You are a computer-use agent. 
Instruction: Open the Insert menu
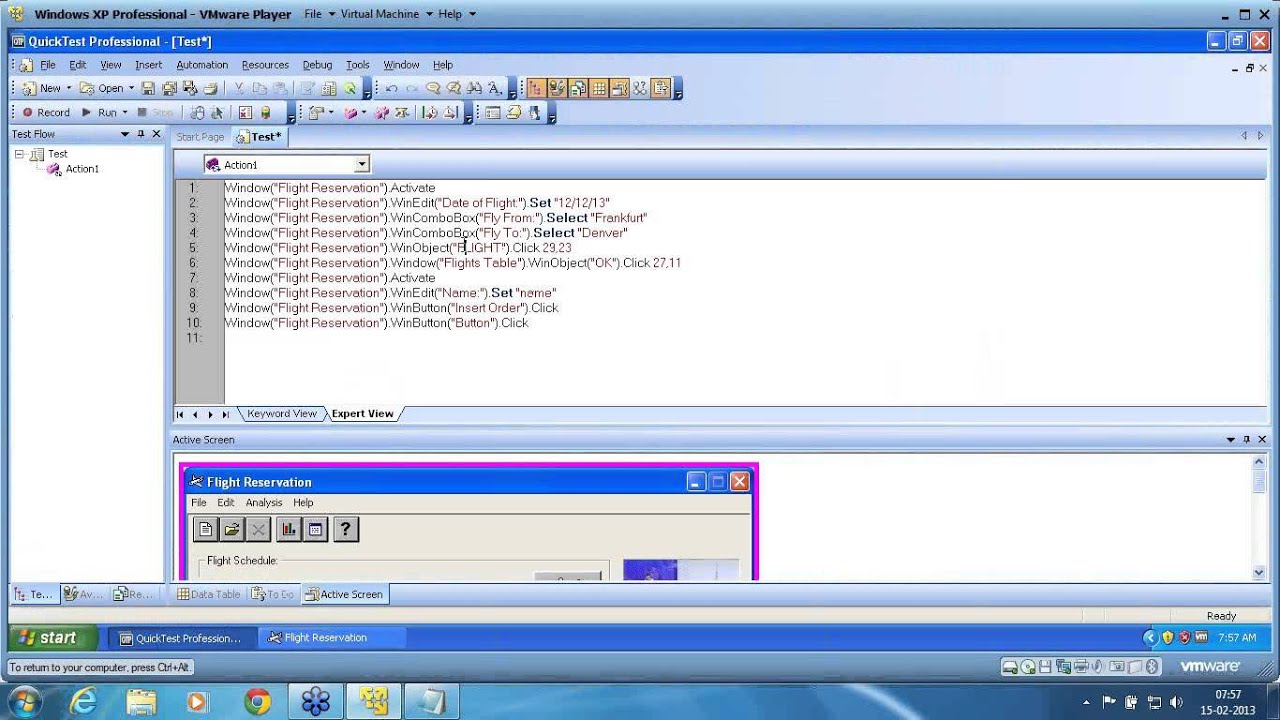click(x=148, y=65)
